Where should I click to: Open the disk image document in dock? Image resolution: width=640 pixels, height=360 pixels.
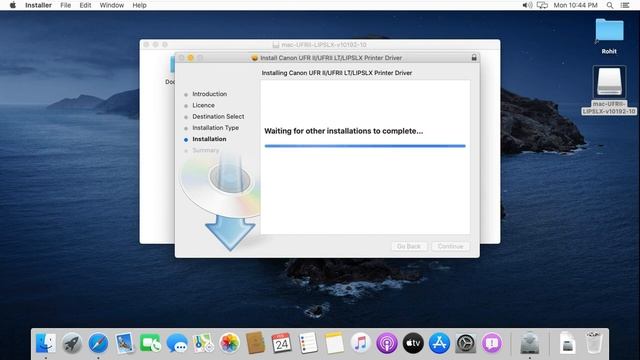(x=567, y=343)
